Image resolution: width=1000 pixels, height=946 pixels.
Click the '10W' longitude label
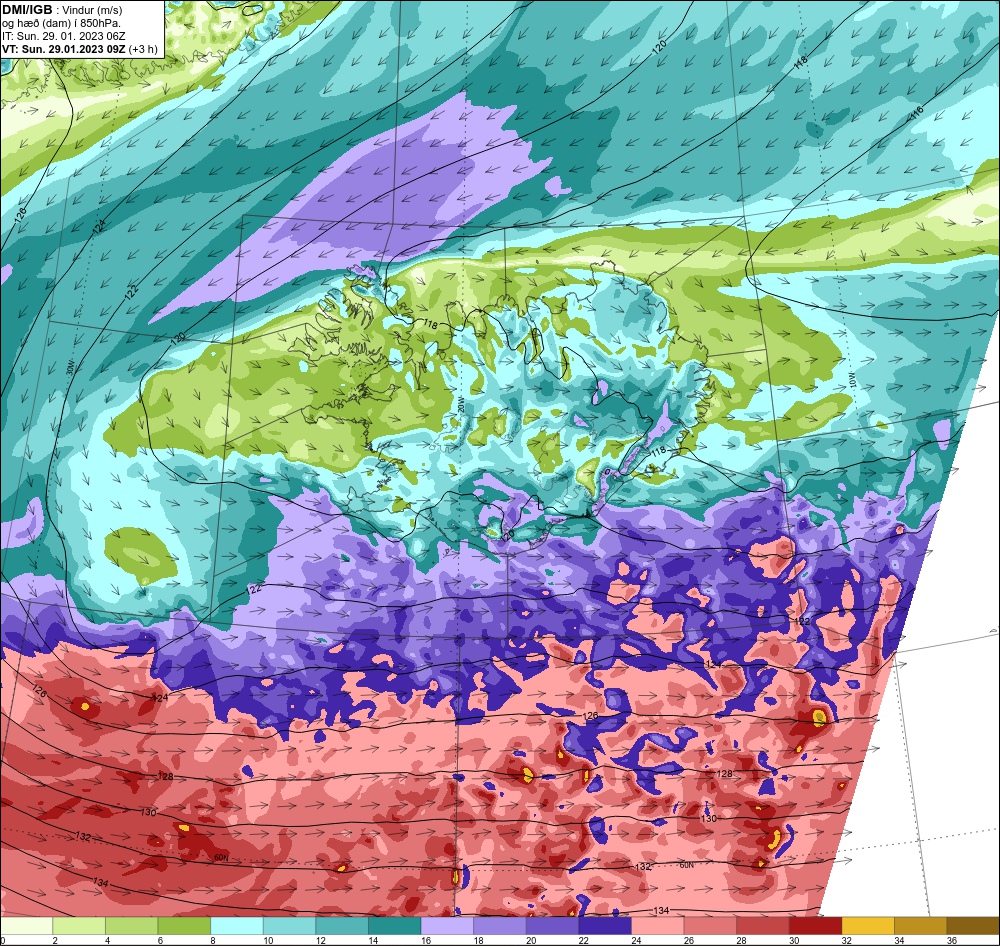[x=851, y=380]
